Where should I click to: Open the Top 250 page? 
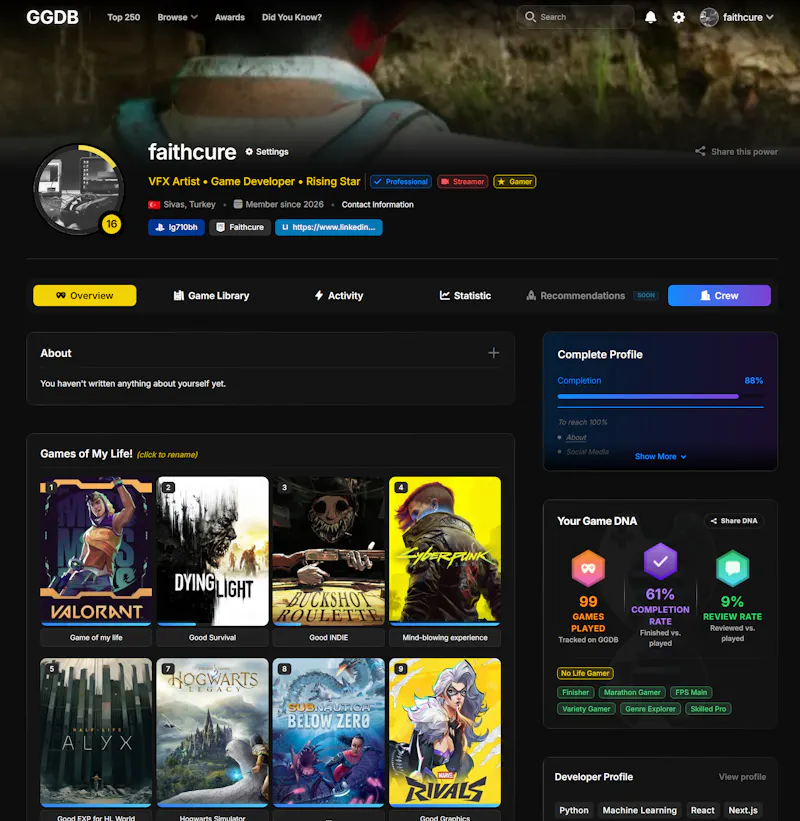tap(124, 17)
